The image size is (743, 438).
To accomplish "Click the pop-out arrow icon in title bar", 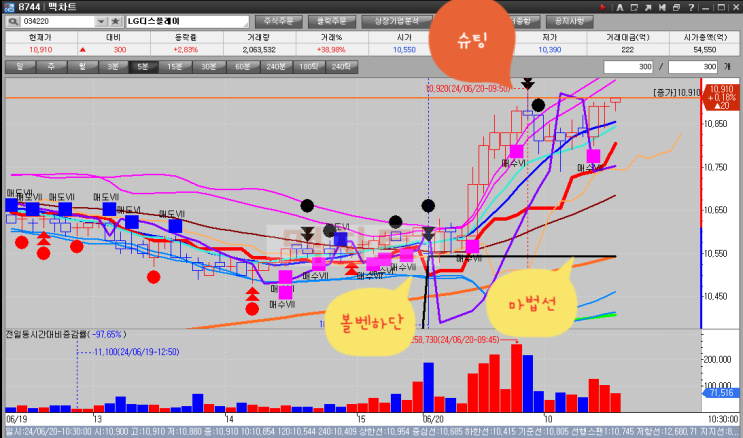I will click(x=648, y=8).
